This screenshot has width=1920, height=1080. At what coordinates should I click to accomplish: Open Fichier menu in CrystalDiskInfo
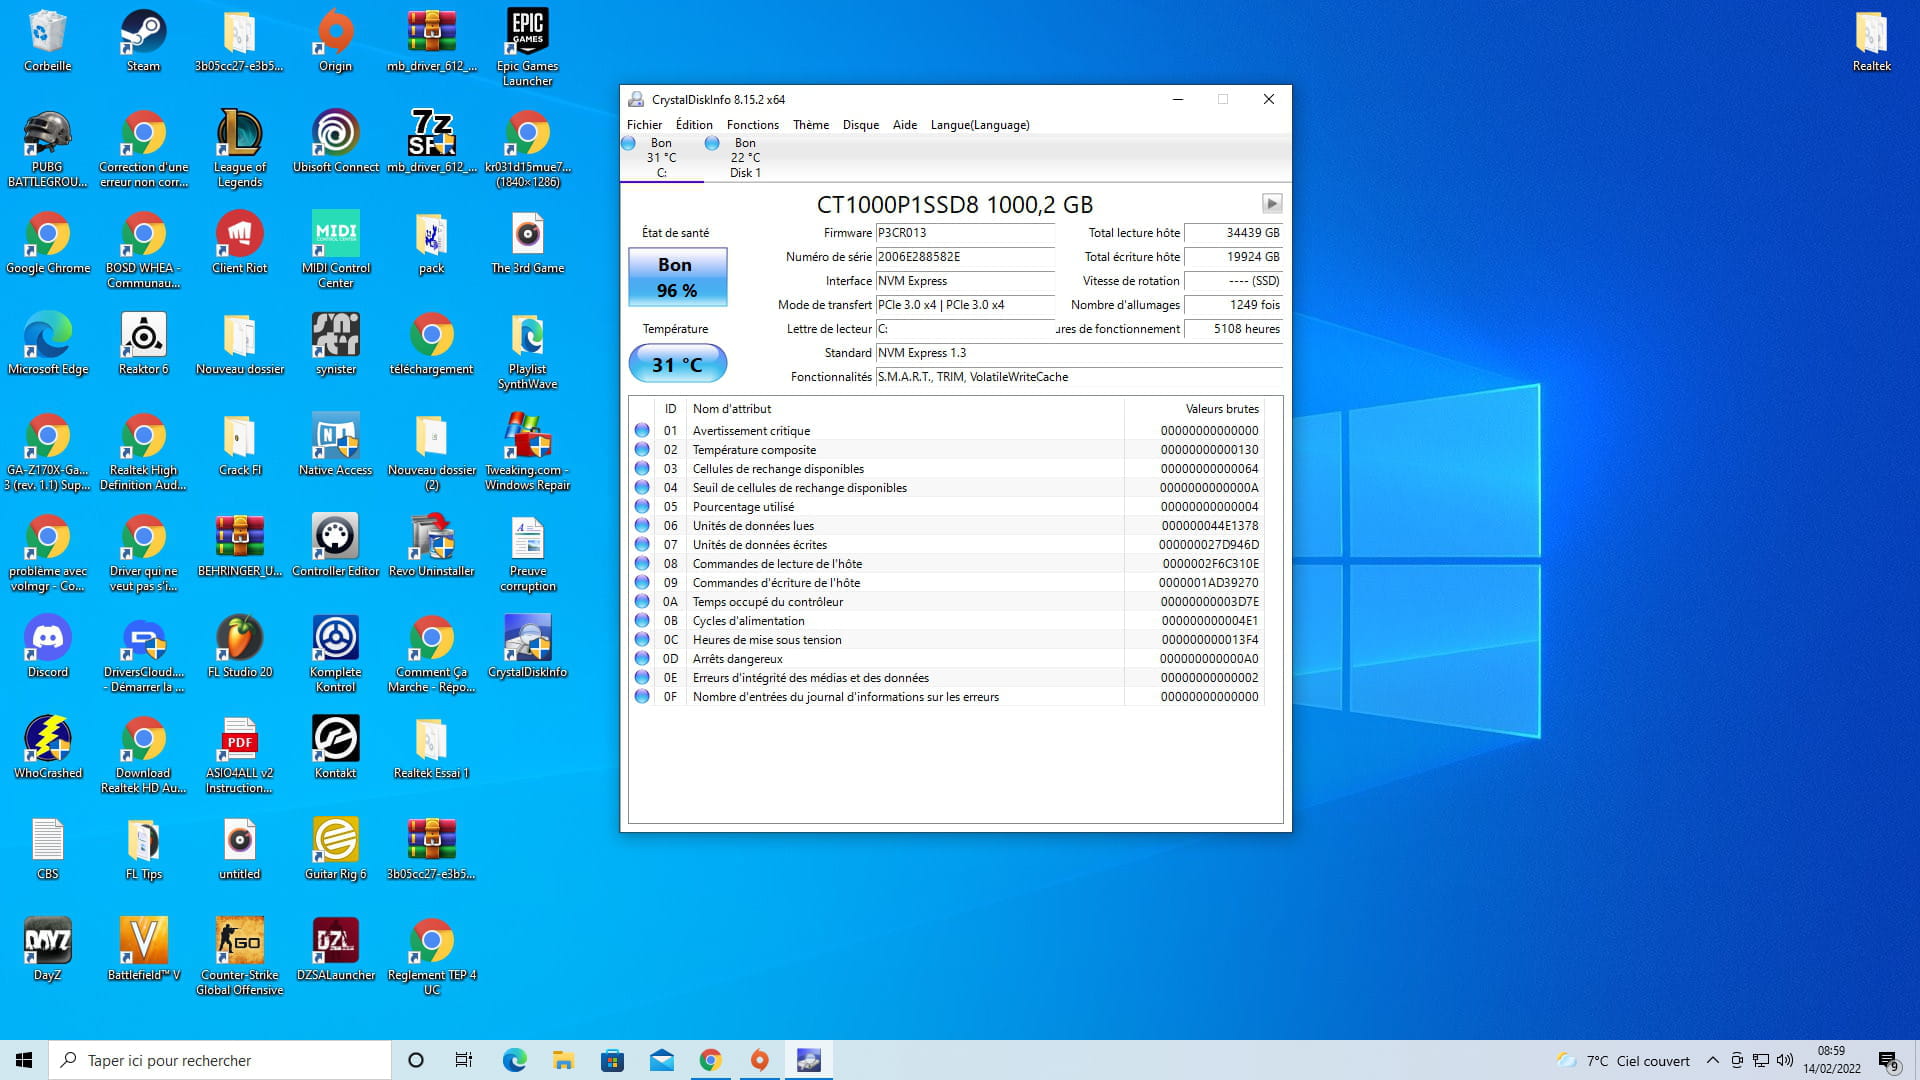tap(644, 125)
